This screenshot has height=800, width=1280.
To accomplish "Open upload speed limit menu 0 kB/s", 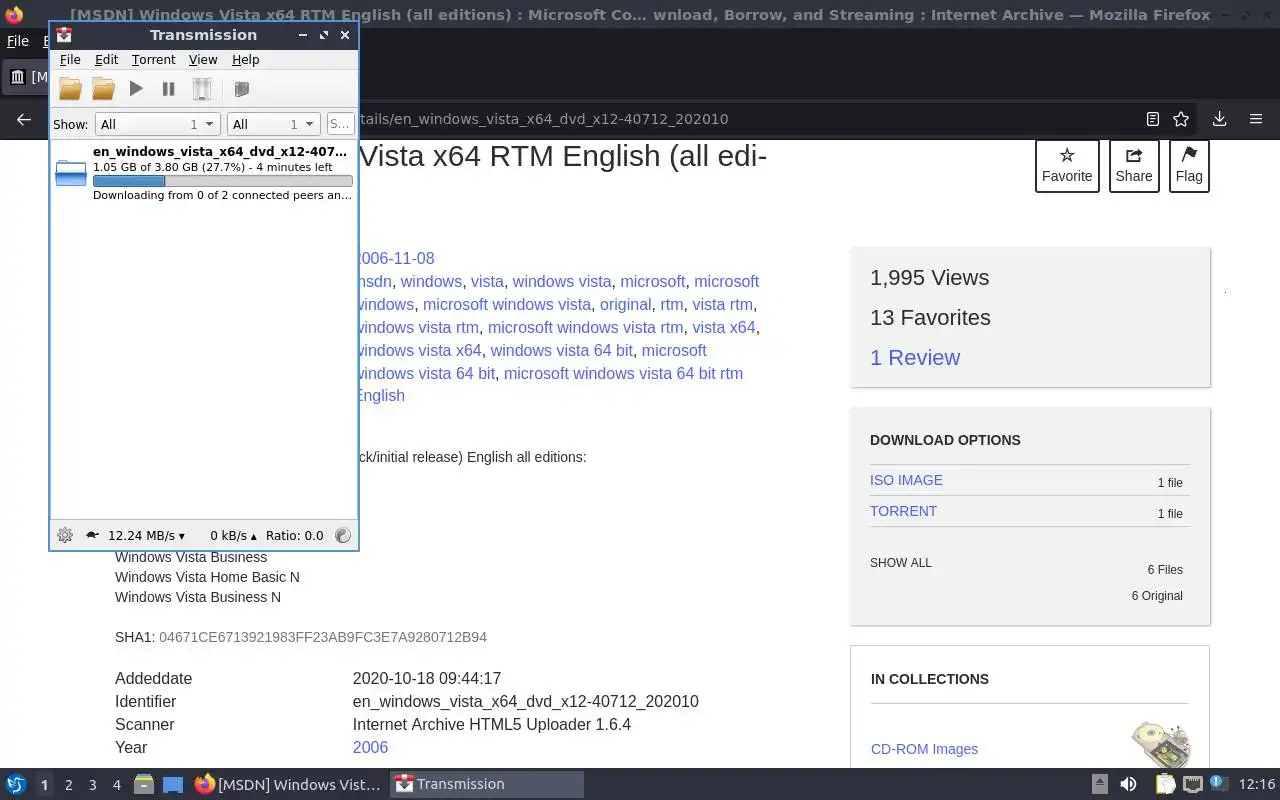I will [233, 535].
